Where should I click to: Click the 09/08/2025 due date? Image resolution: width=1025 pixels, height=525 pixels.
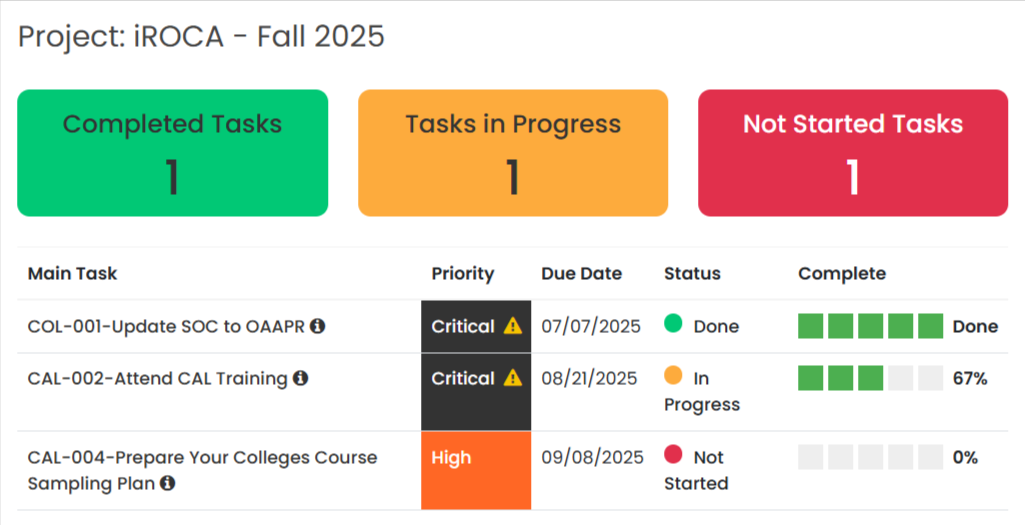[x=592, y=457]
